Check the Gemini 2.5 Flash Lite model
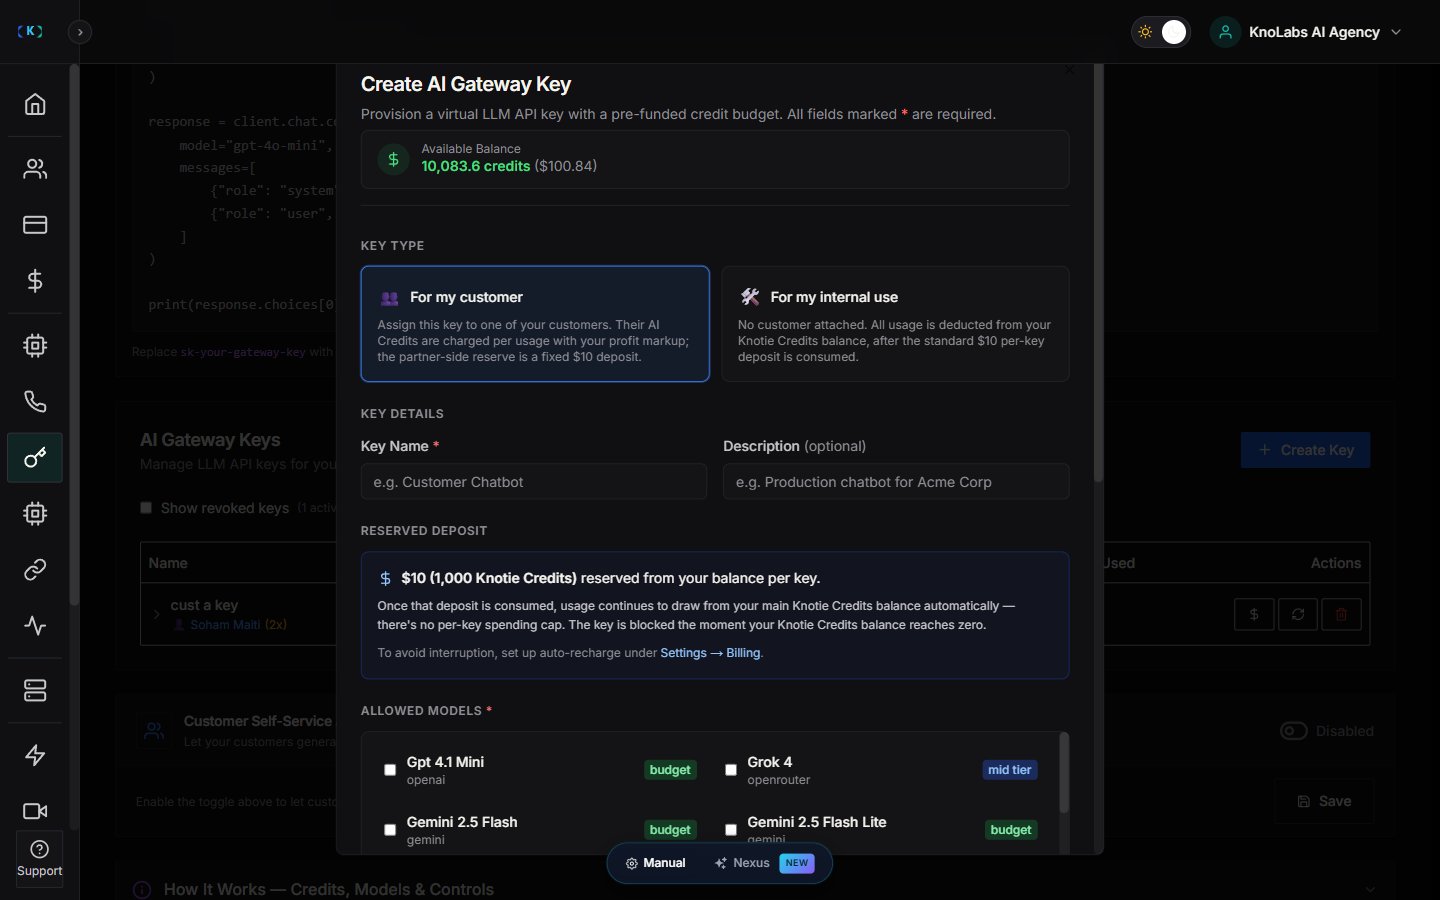 click(x=731, y=830)
